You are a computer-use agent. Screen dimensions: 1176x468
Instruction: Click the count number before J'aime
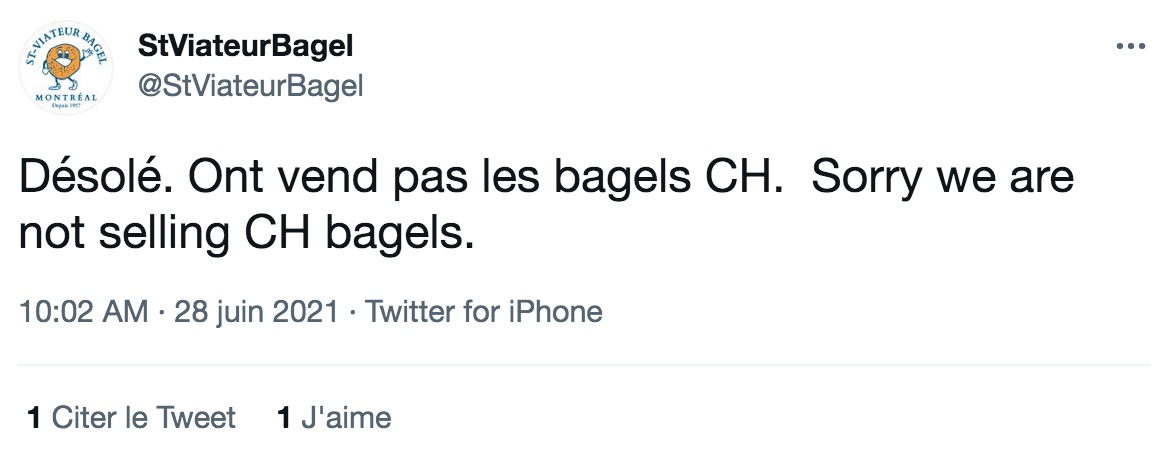pos(284,418)
